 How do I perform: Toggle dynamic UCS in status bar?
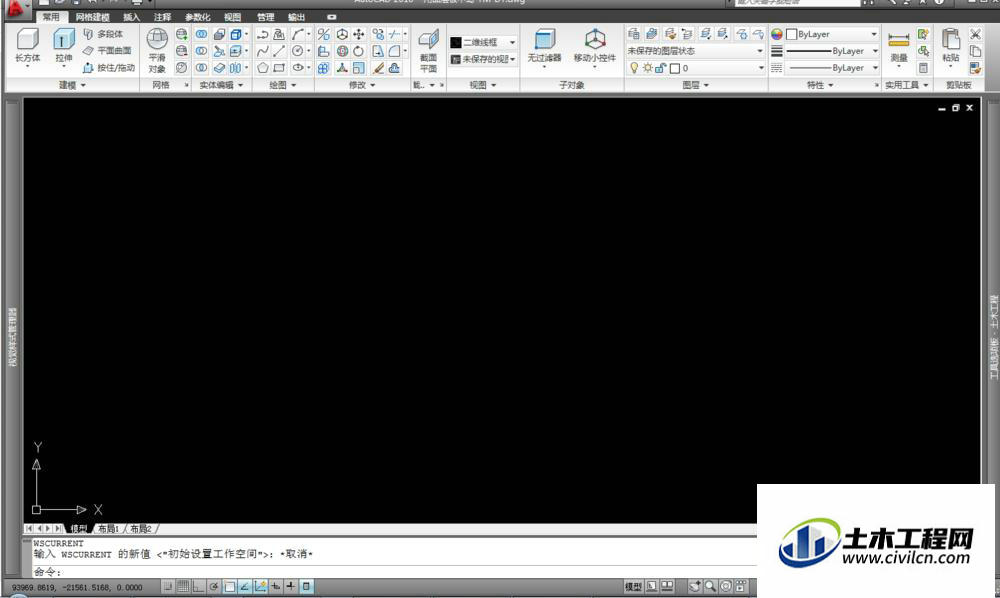(x=260, y=586)
